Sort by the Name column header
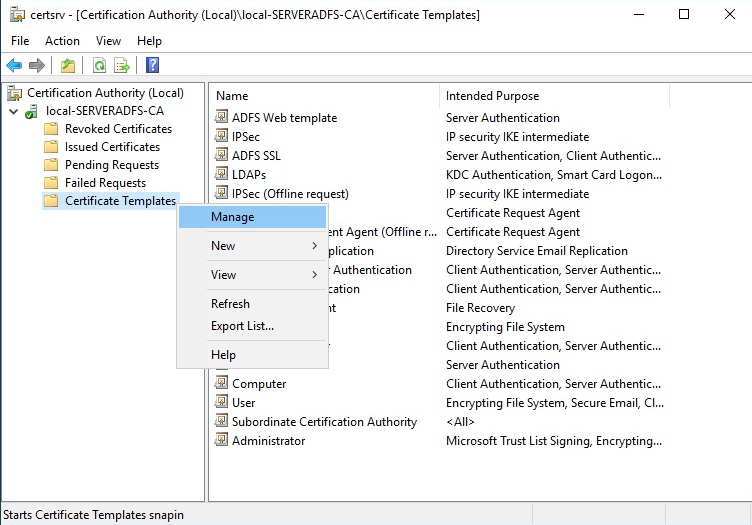This screenshot has width=752, height=525. pos(232,96)
